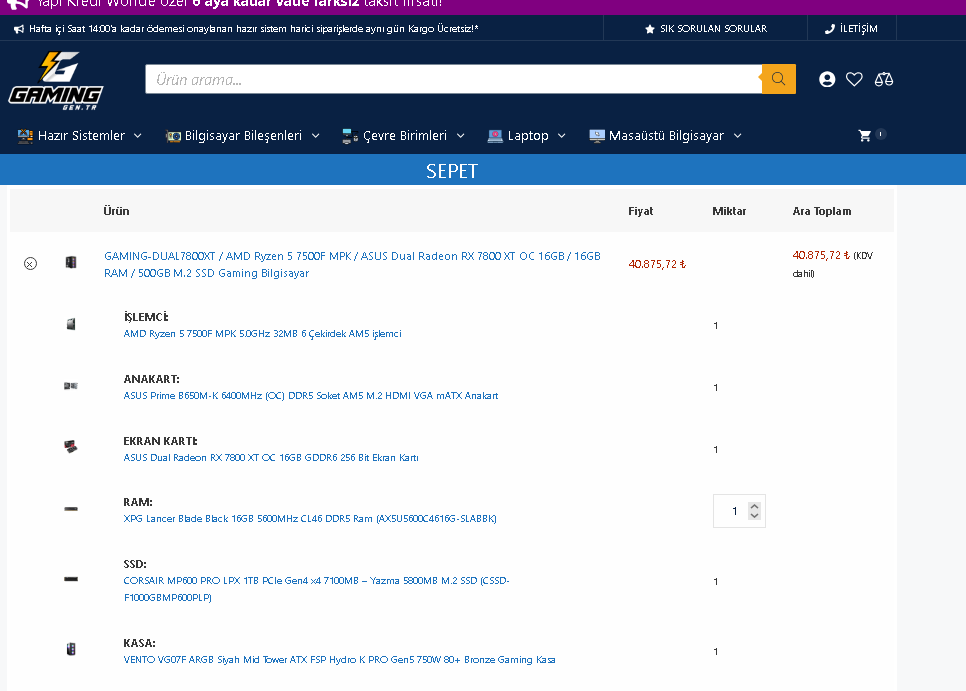Open the shopping cart icon
This screenshot has height=691, width=966.
[x=865, y=135]
